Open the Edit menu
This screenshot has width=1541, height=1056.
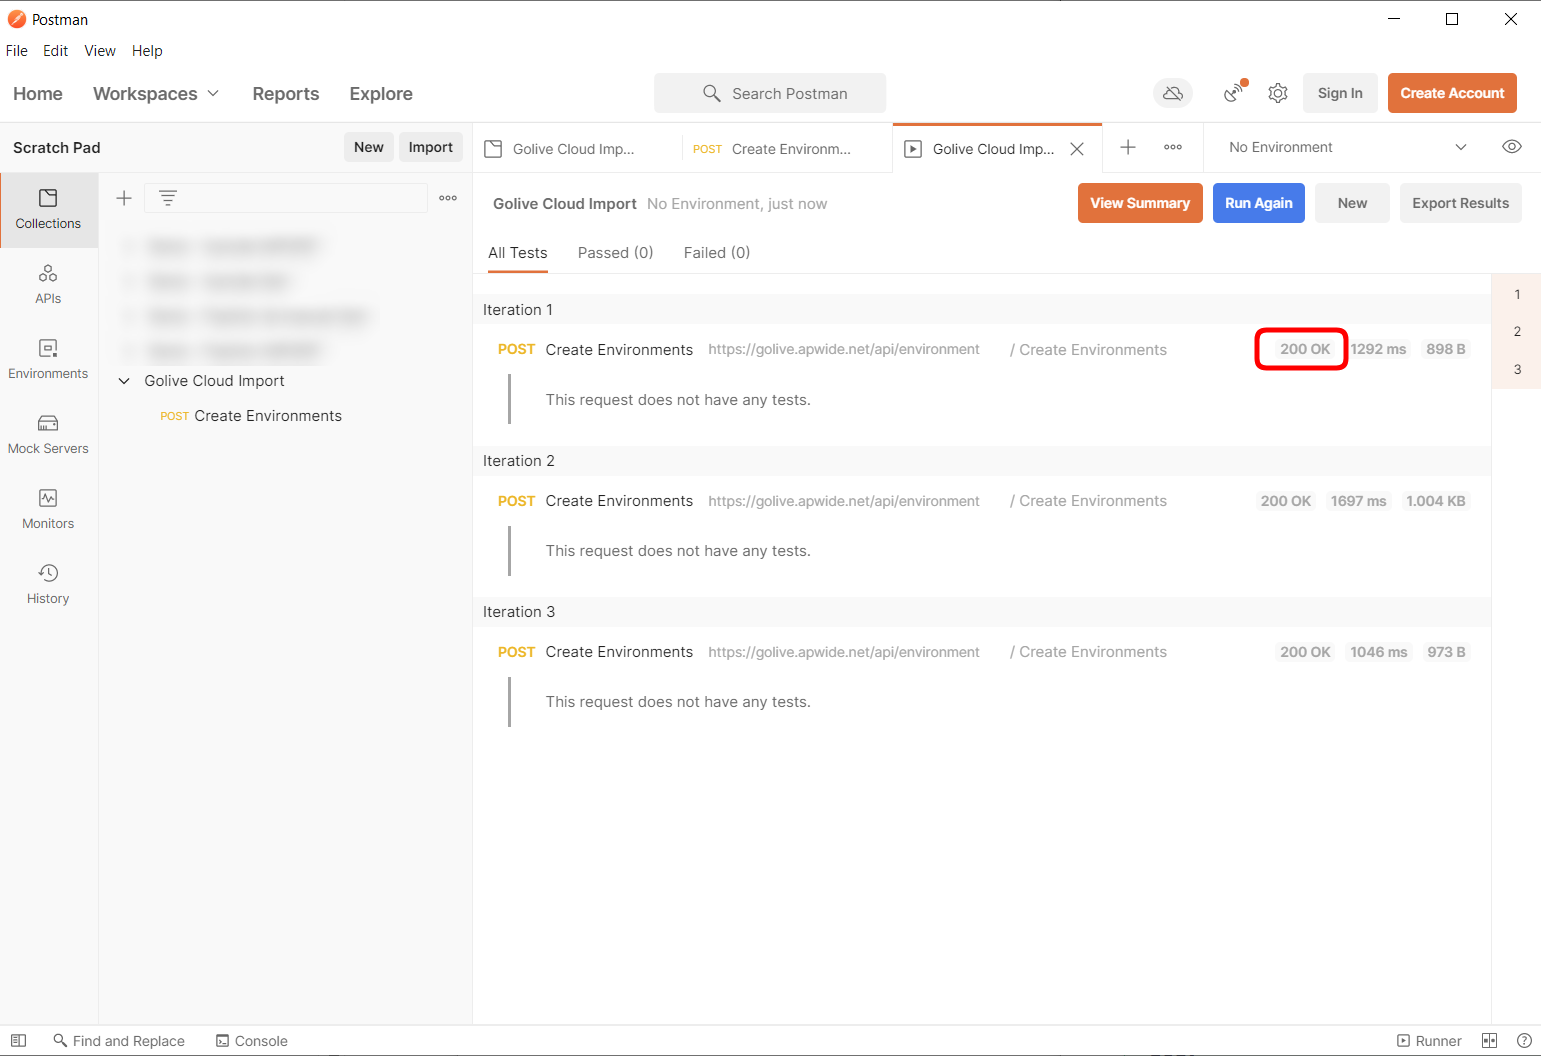coord(56,51)
